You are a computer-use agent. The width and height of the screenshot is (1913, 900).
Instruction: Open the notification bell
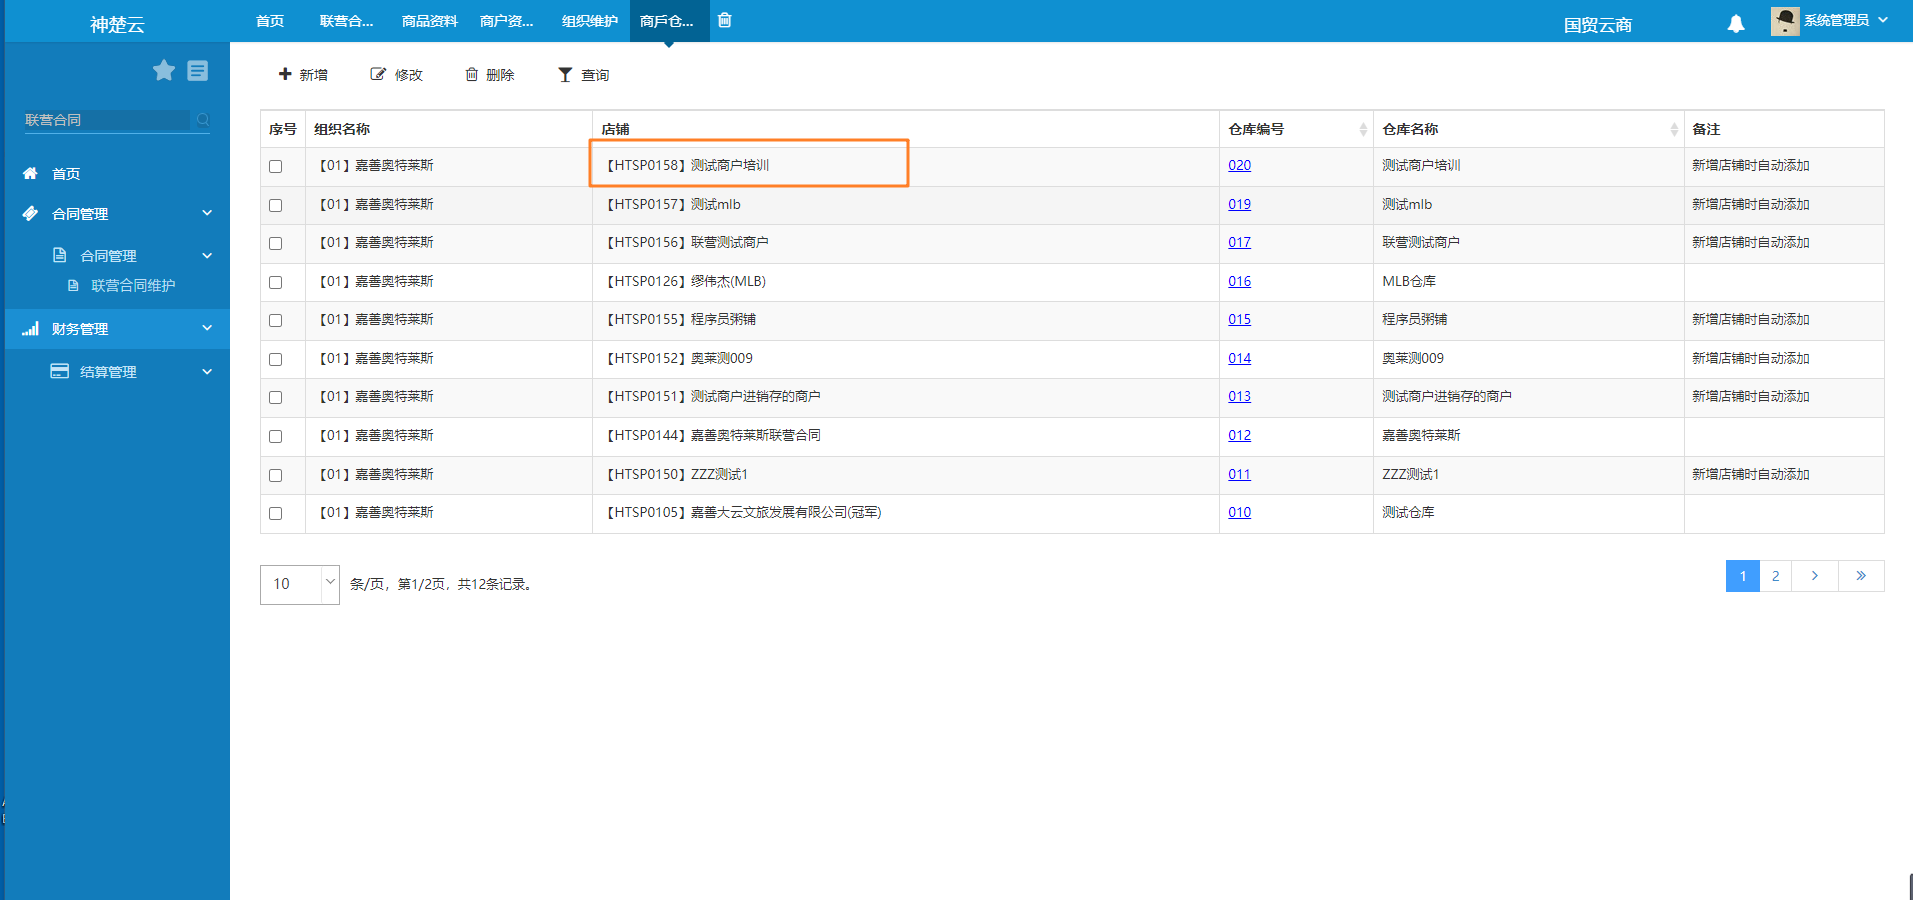click(x=1736, y=23)
